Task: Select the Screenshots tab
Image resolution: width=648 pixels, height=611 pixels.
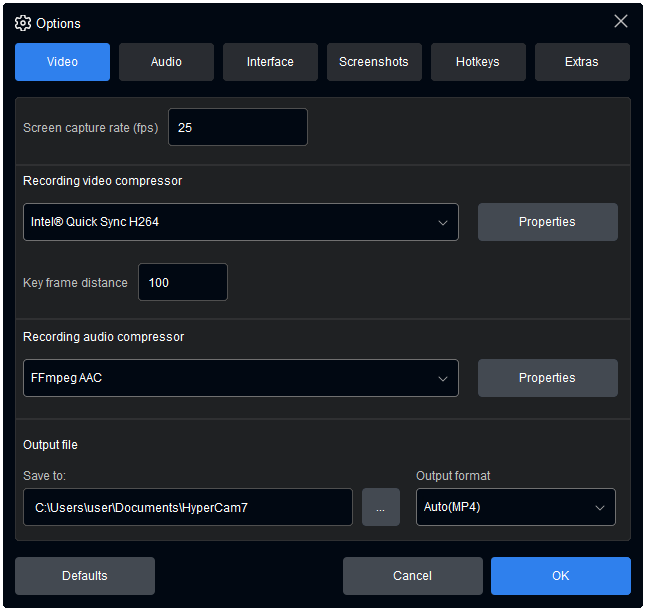Action: tap(374, 62)
